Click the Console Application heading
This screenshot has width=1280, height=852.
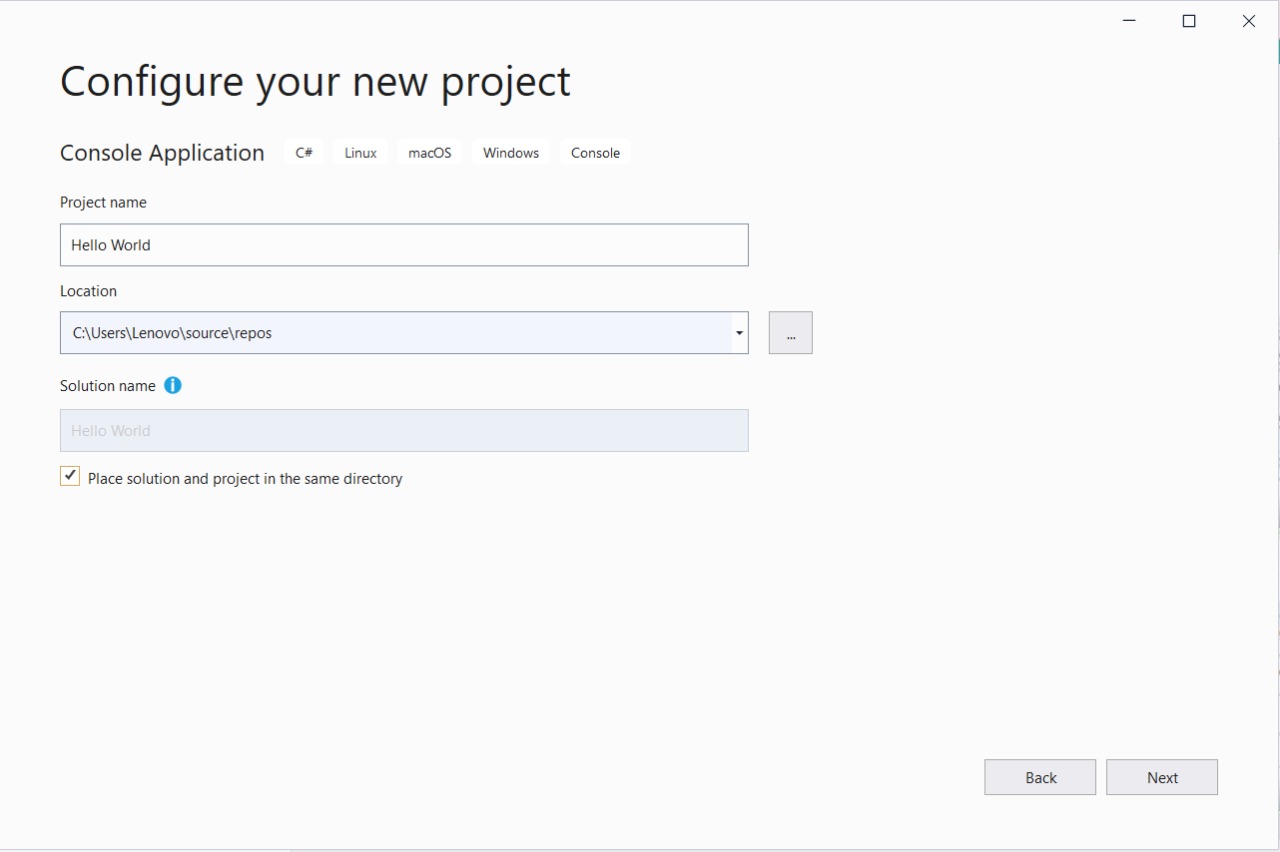[162, 153]
